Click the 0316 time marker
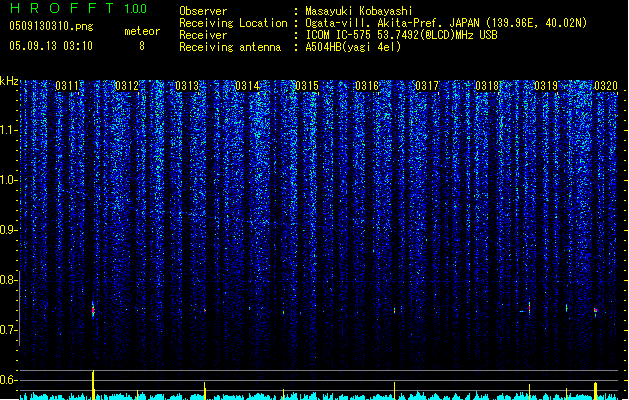 pyautogui.click(x=367, y=86)
